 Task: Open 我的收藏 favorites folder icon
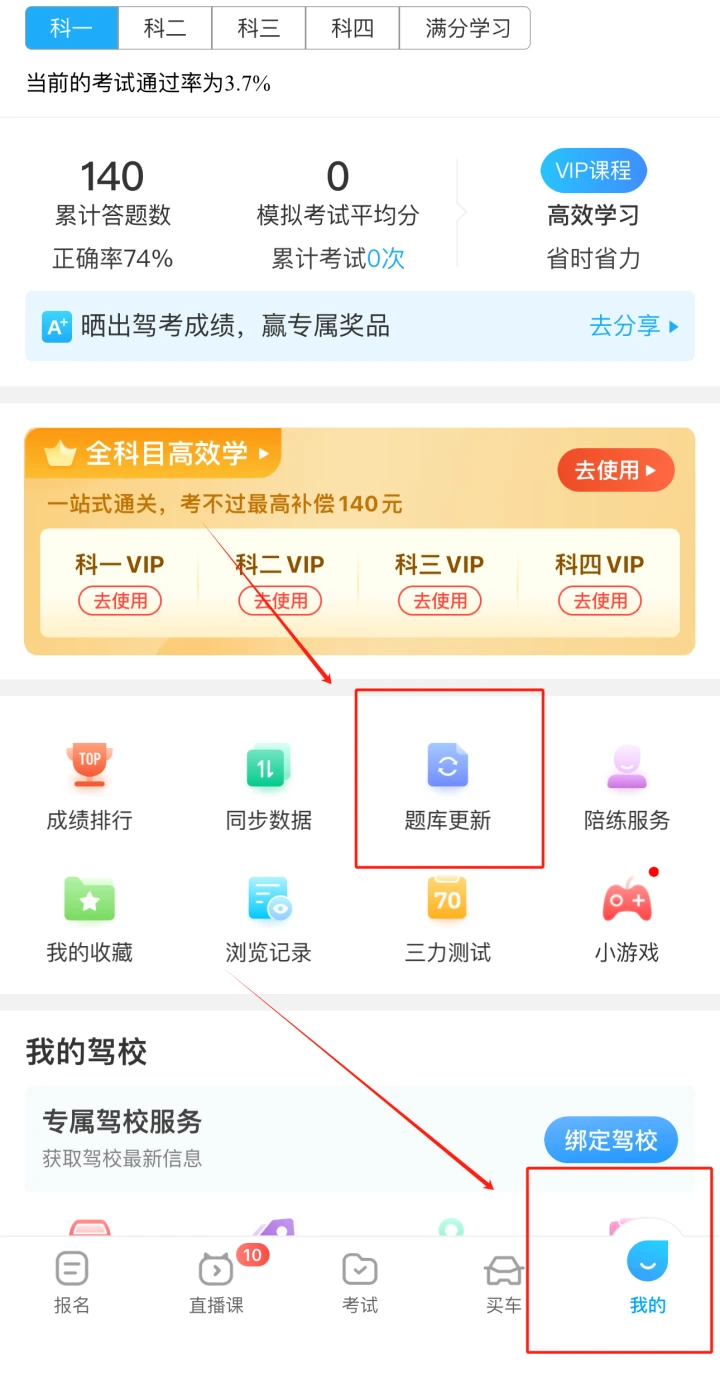click(89, 899)
